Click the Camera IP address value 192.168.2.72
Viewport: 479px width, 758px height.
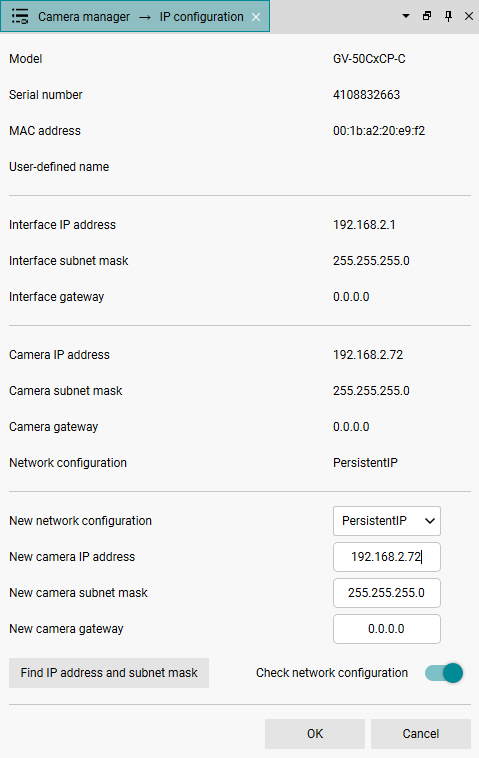368,355
